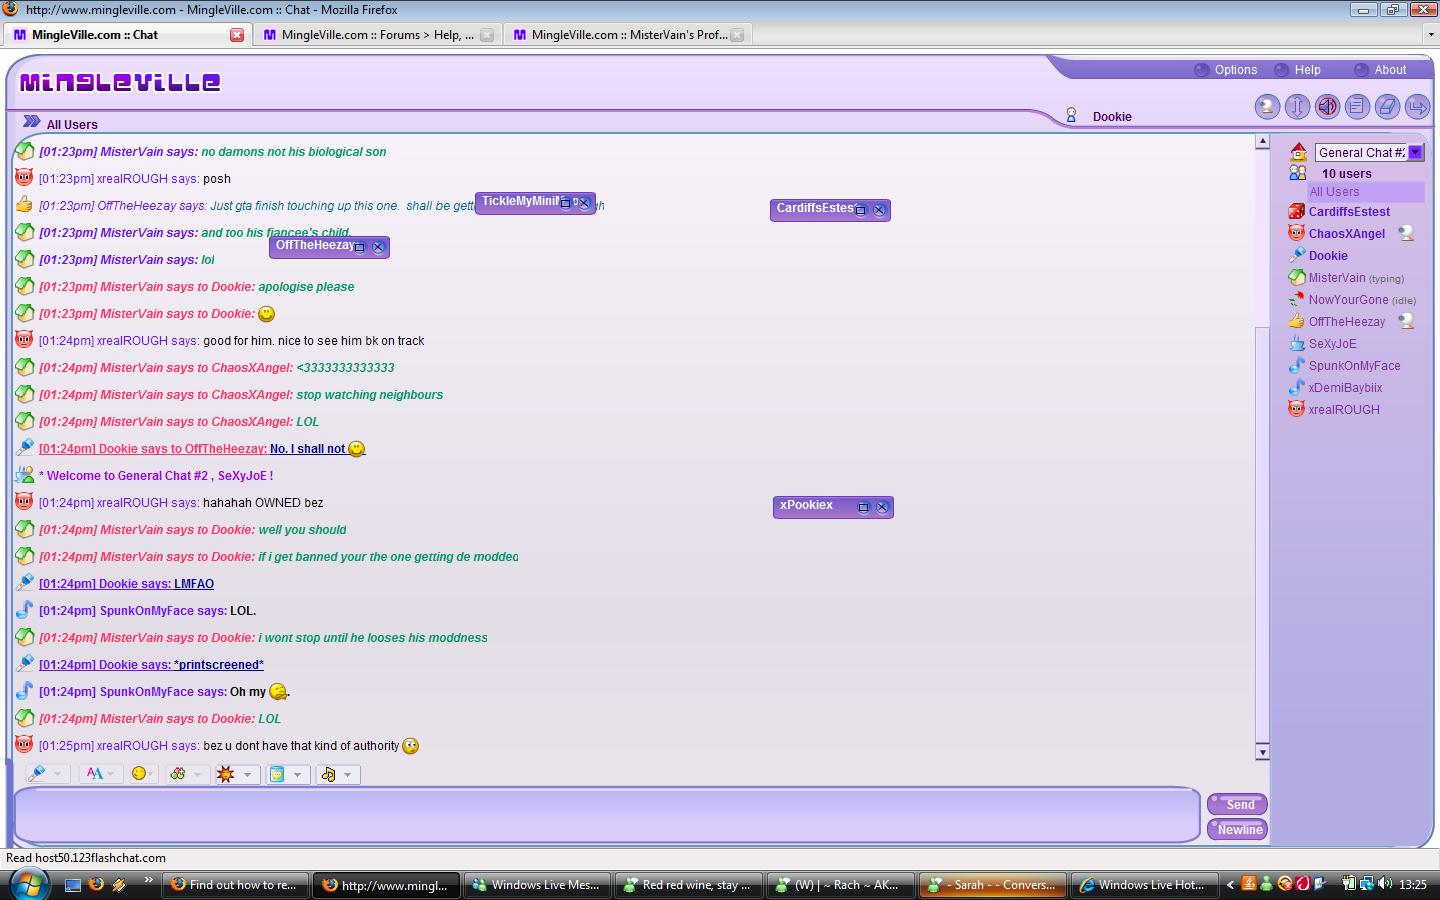
Task: View ChaosXAngel's webcam icon
Action: coord(1406,233)
